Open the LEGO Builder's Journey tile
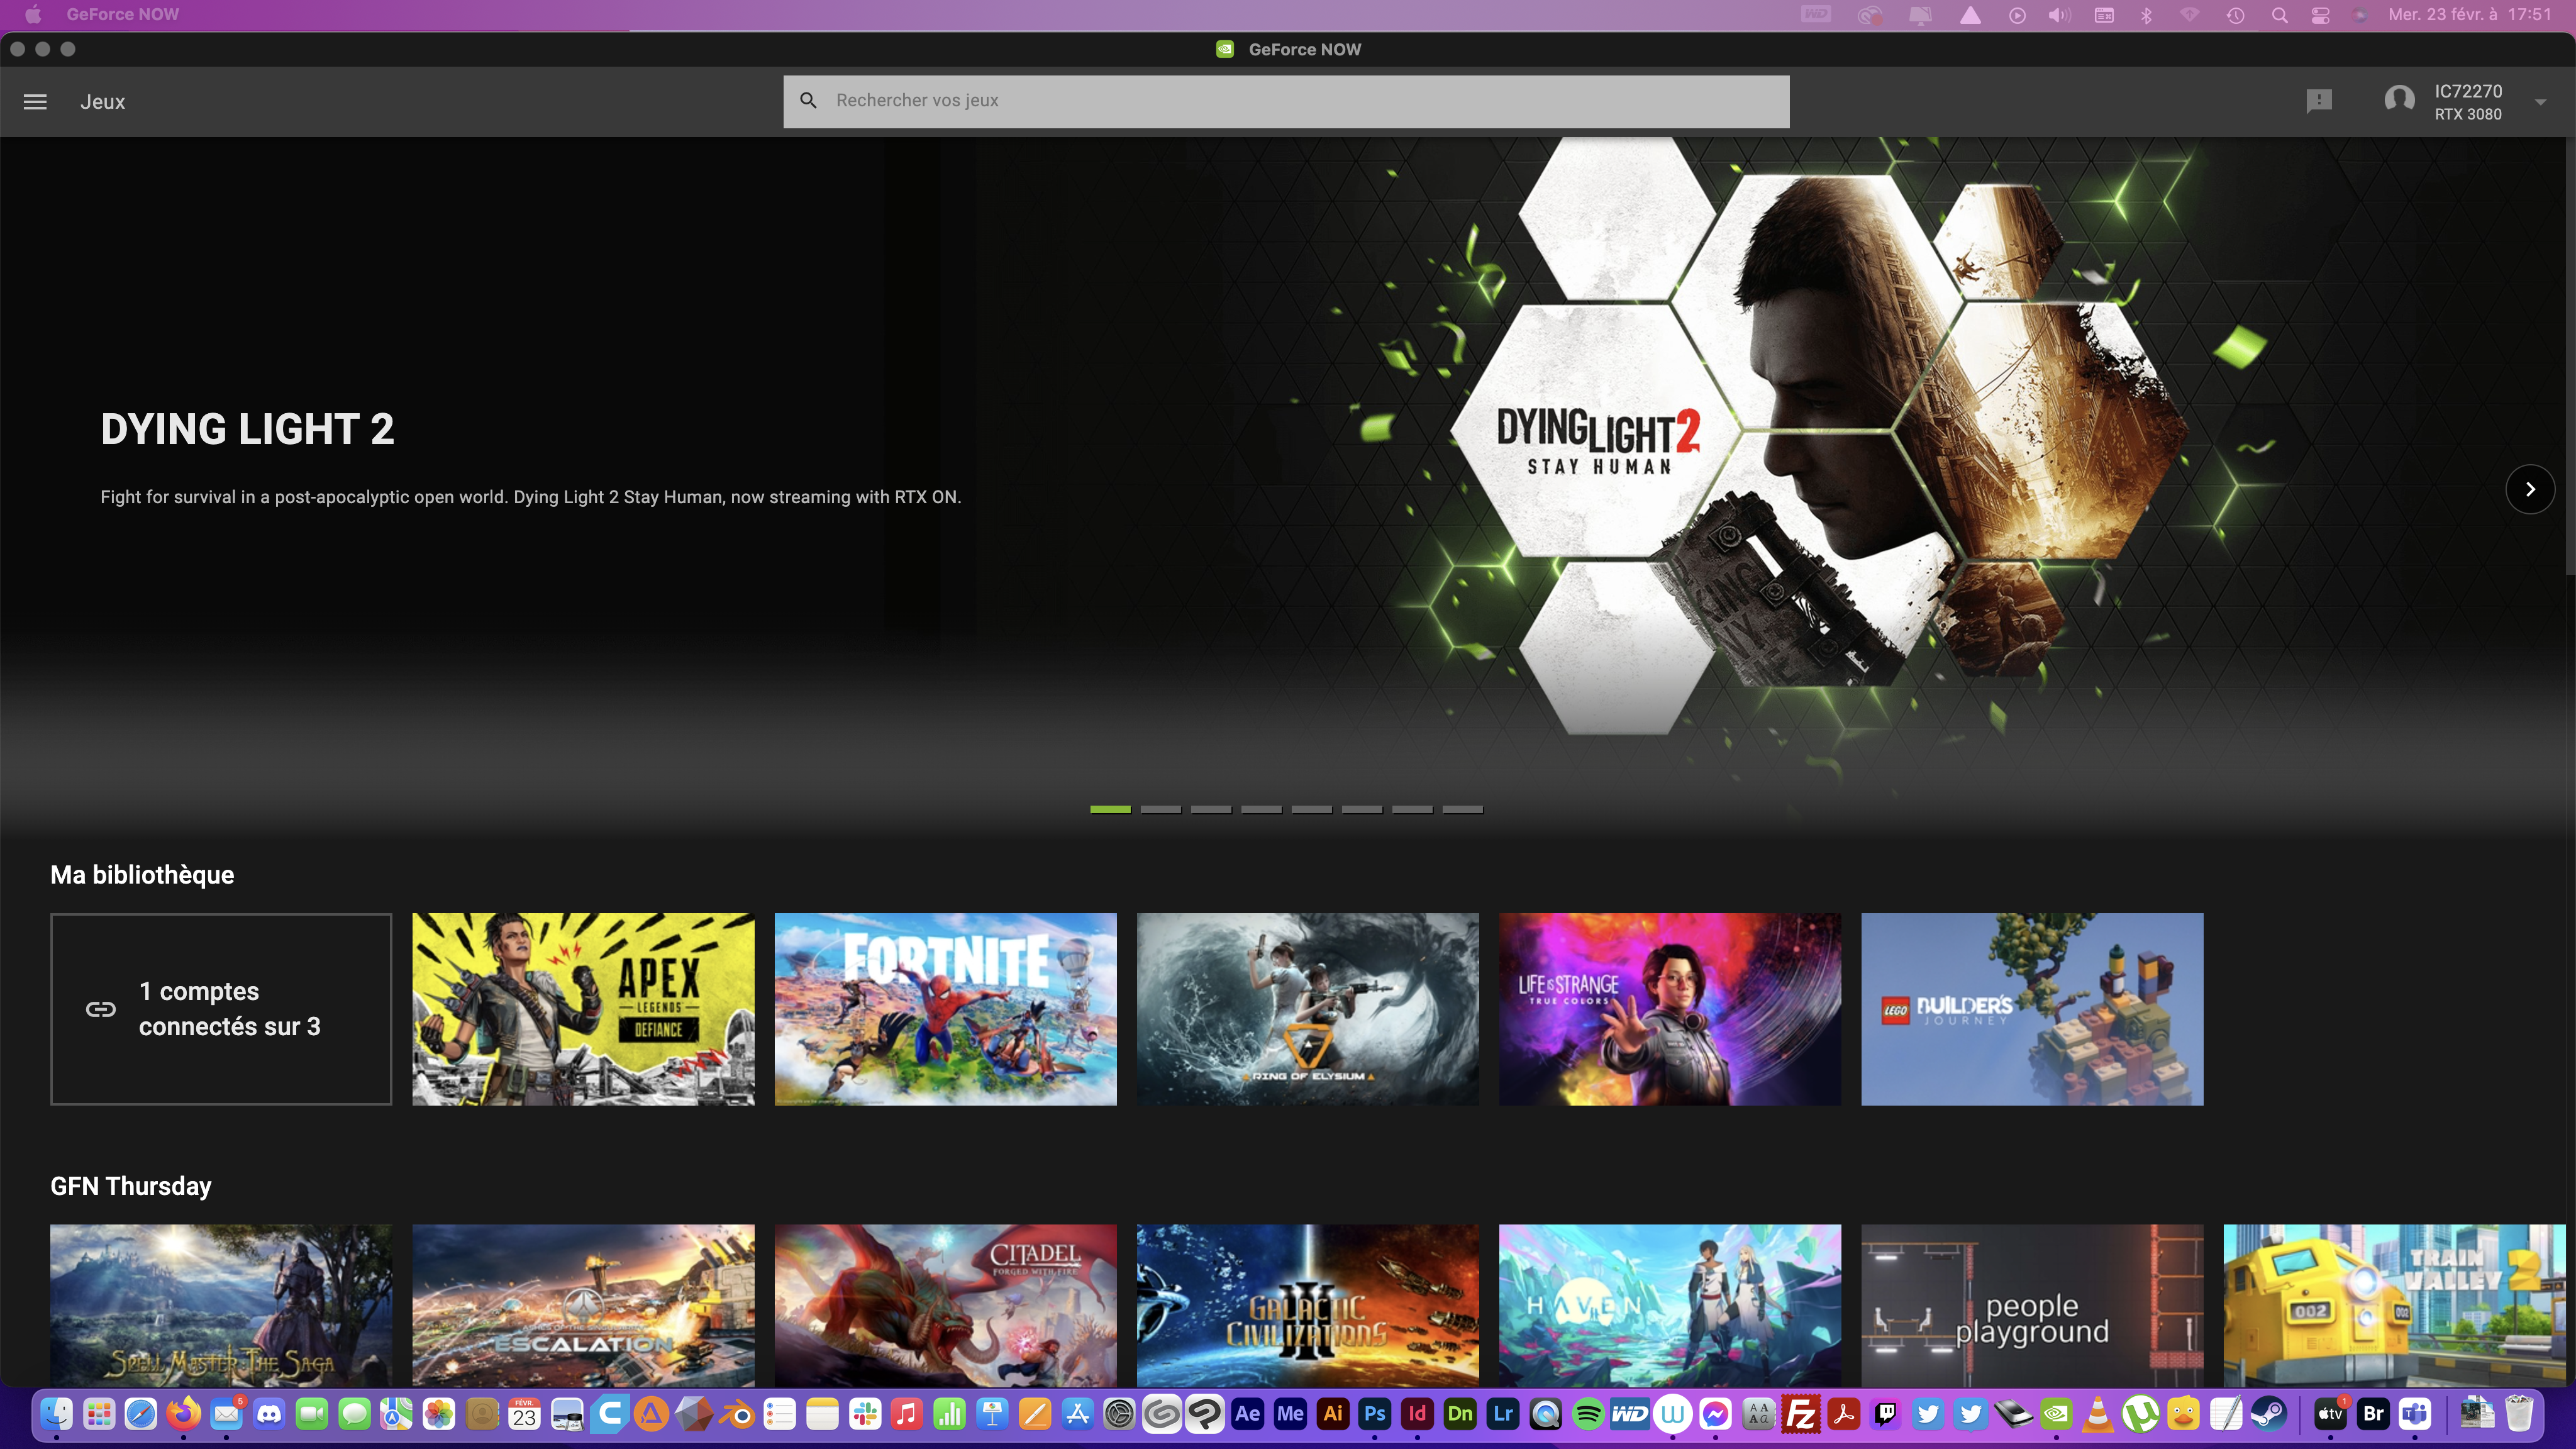The height and width of the screenshot is (1449, 2576). click(2031, 1009)
